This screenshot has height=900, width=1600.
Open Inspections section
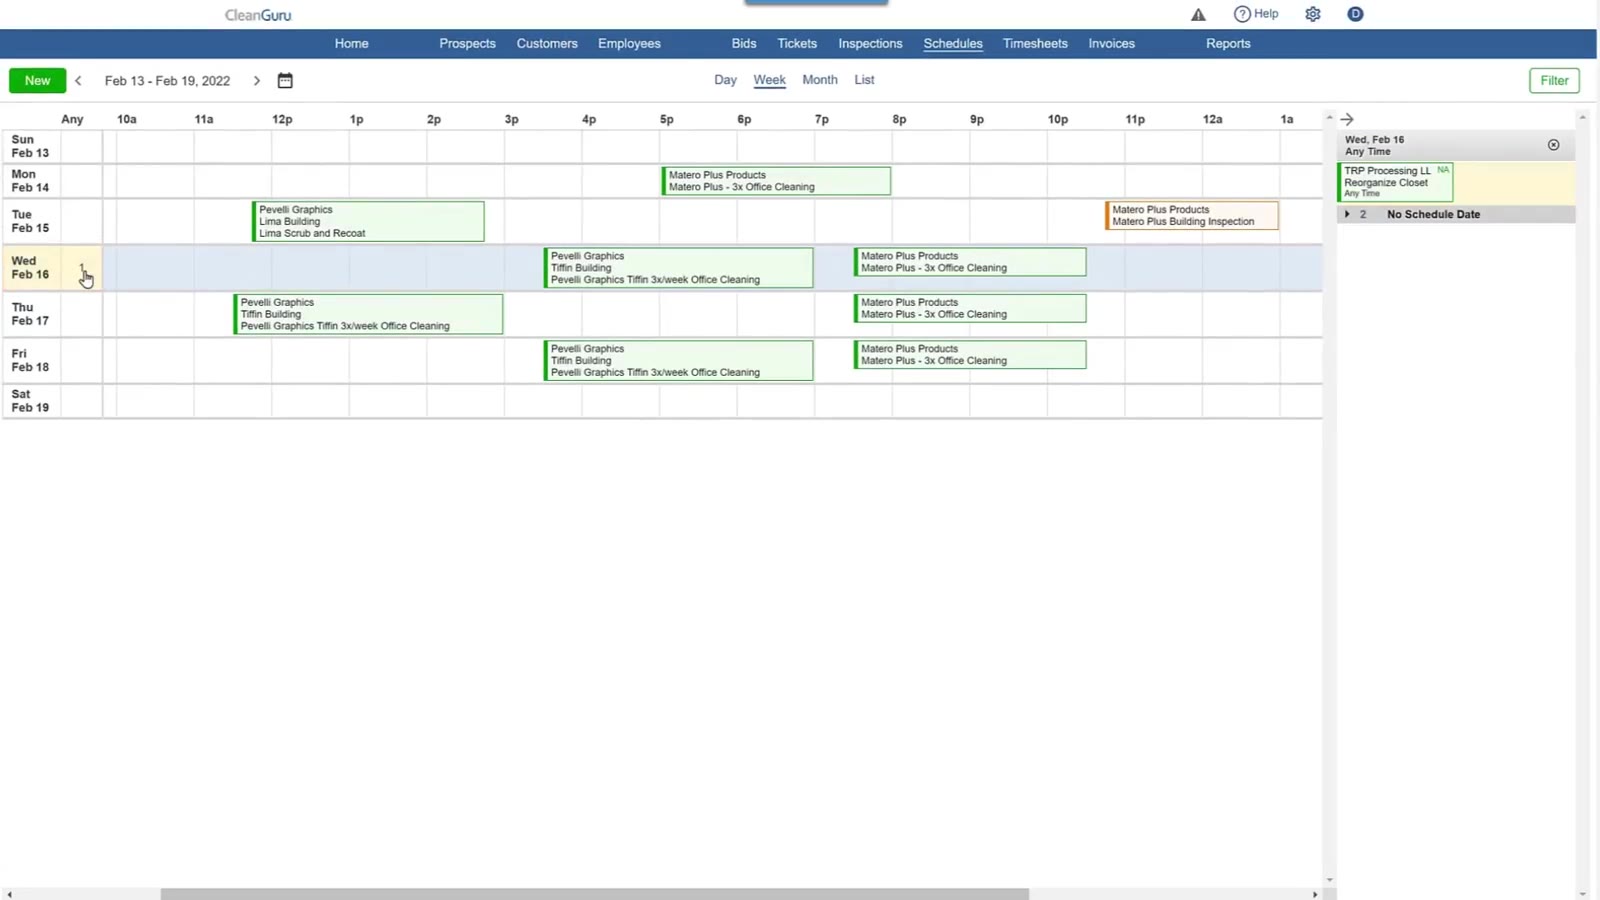pos(870,44)
